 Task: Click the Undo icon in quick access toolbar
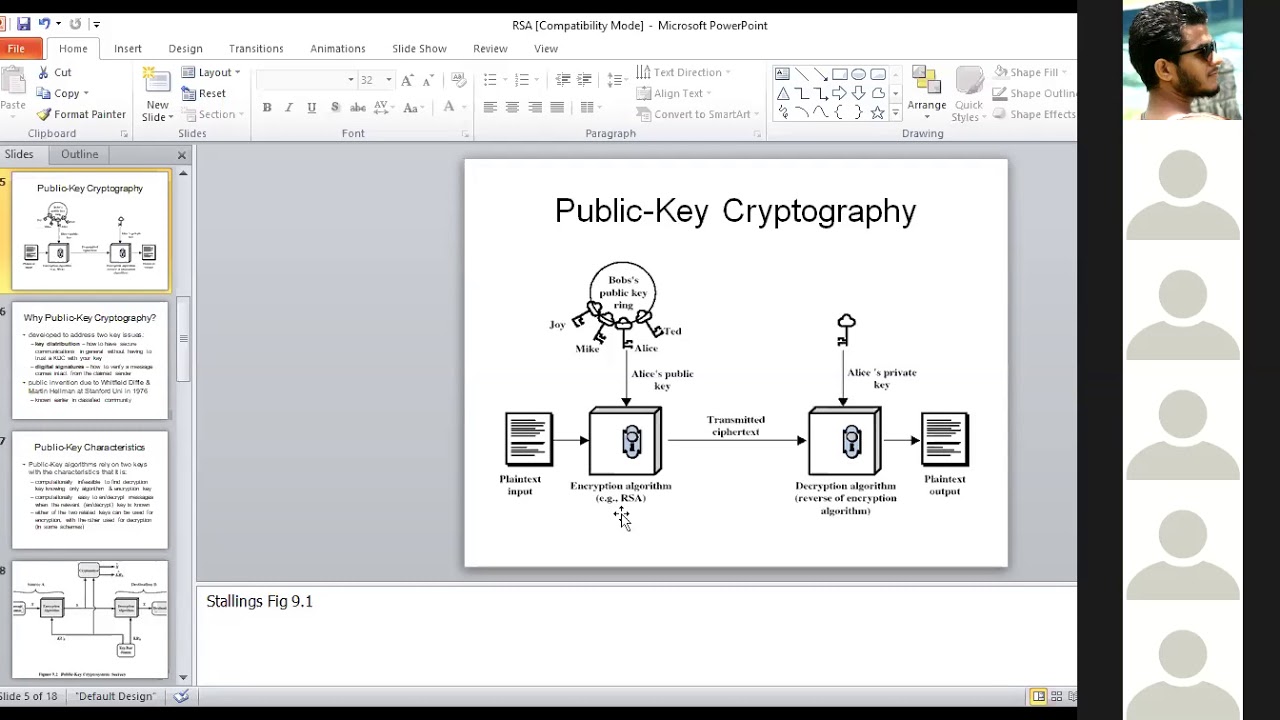point(44,23)
